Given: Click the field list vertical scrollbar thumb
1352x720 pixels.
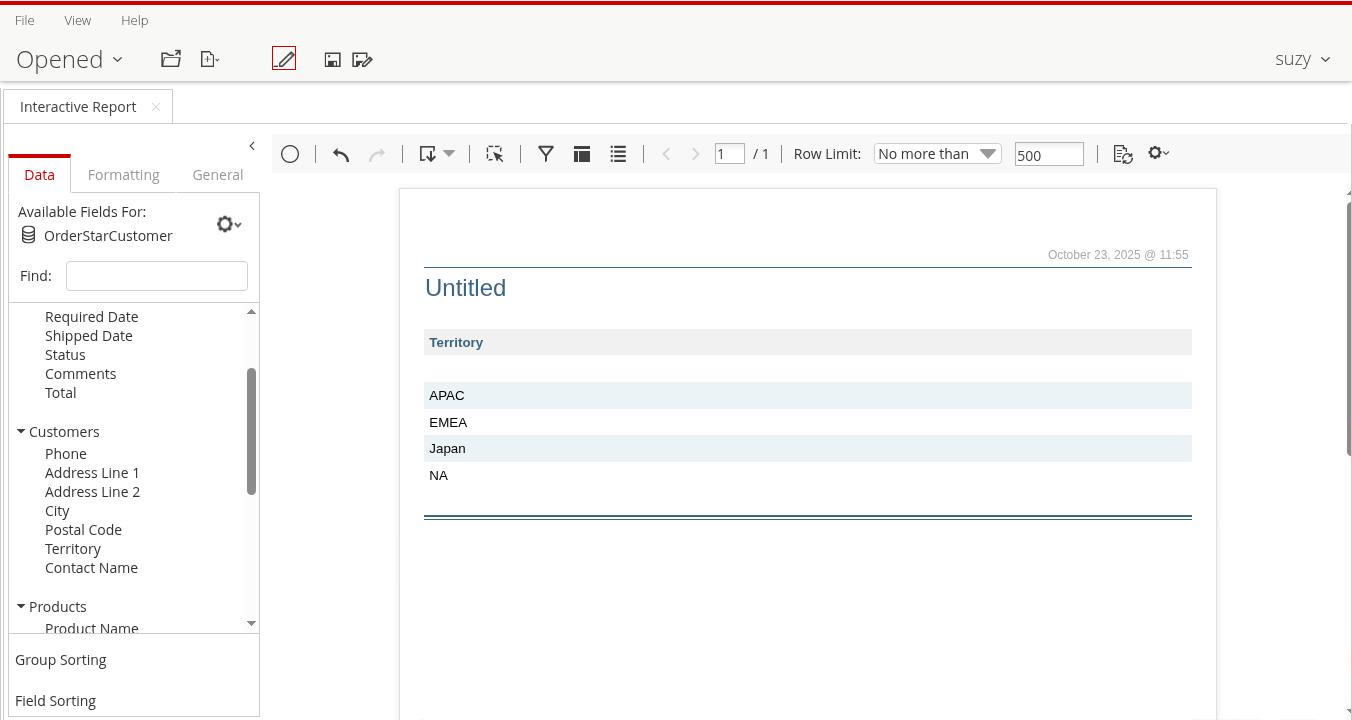Looking at the screenshot, I should click(251, 430).
